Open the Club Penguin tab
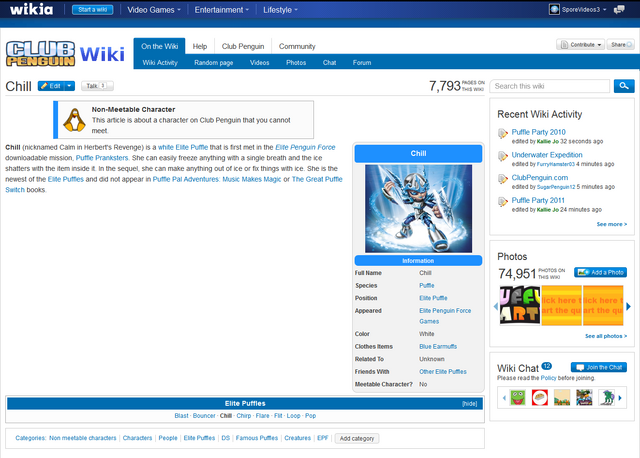The height and width of the screenshot is (458, 640). 243,46
